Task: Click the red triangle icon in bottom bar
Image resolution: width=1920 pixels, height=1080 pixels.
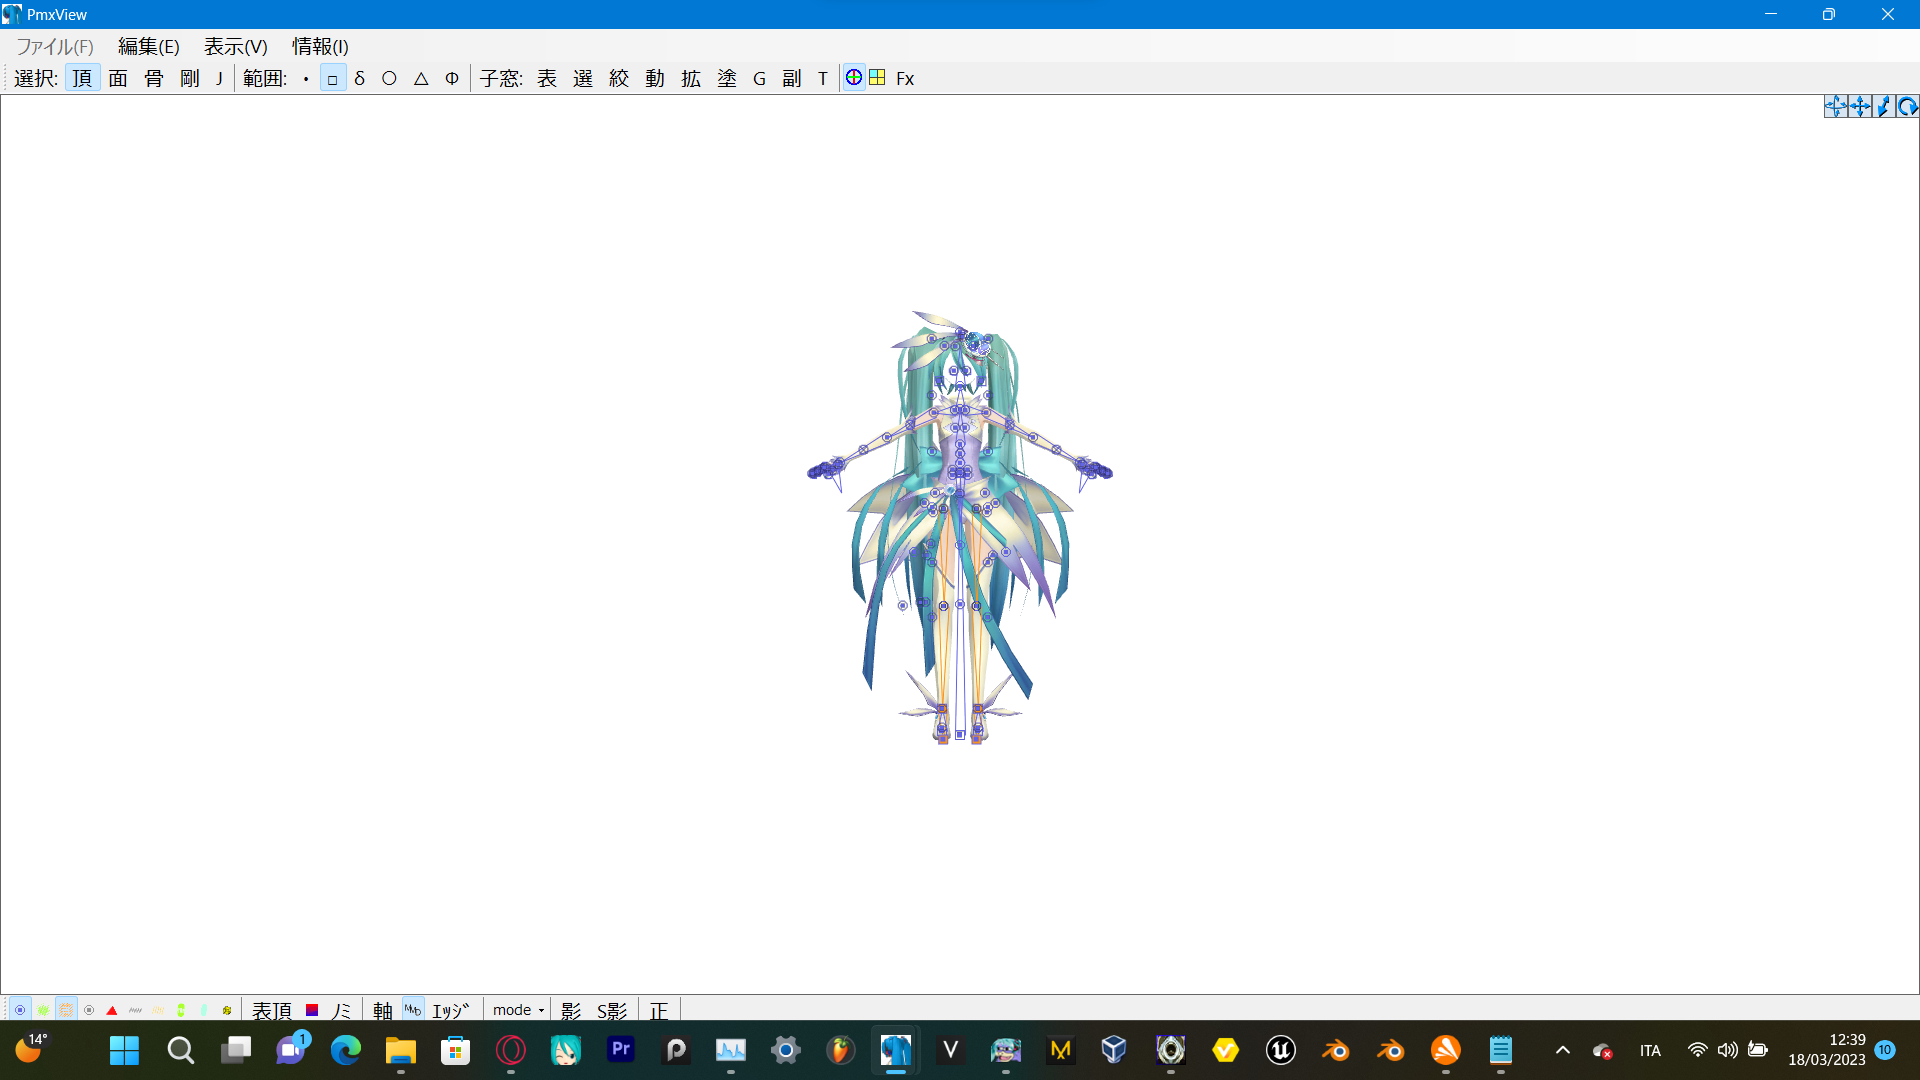Action: pyautogui.click(x=112, y=1010)
